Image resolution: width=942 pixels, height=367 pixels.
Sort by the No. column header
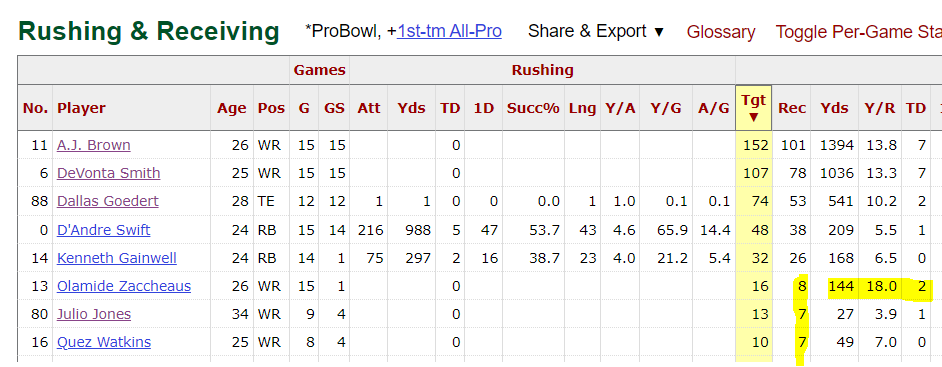pyautogui.click(x=35, y=108)
